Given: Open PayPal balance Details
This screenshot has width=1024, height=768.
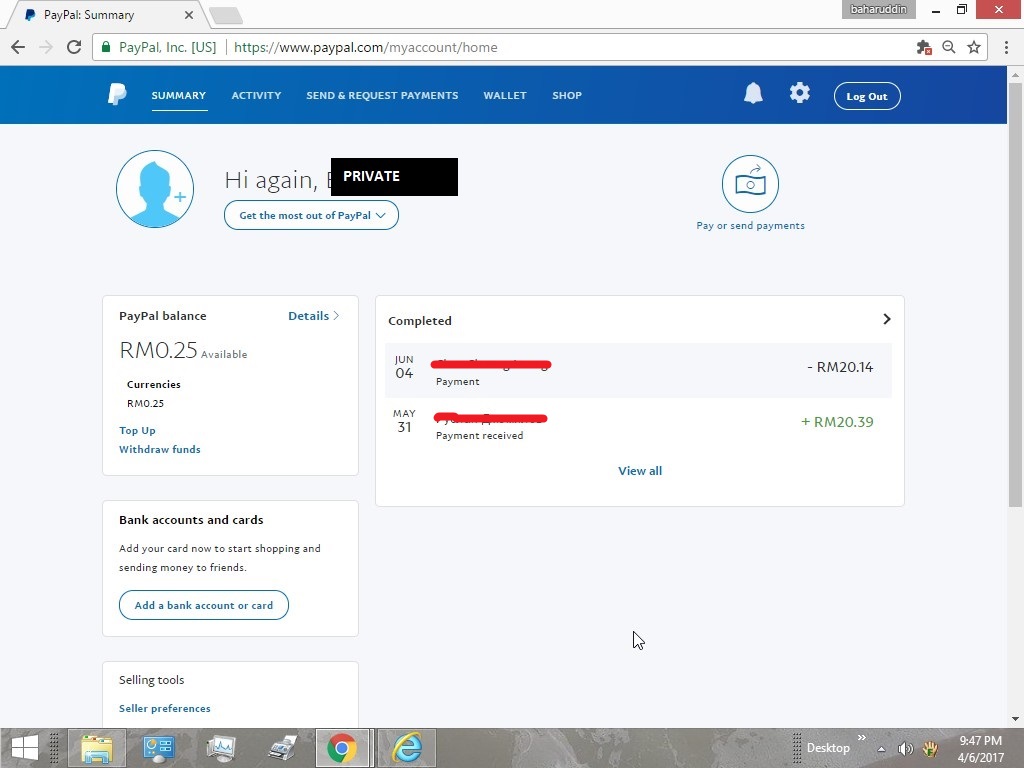Looking at the screenshot, I should pos(313,315).
